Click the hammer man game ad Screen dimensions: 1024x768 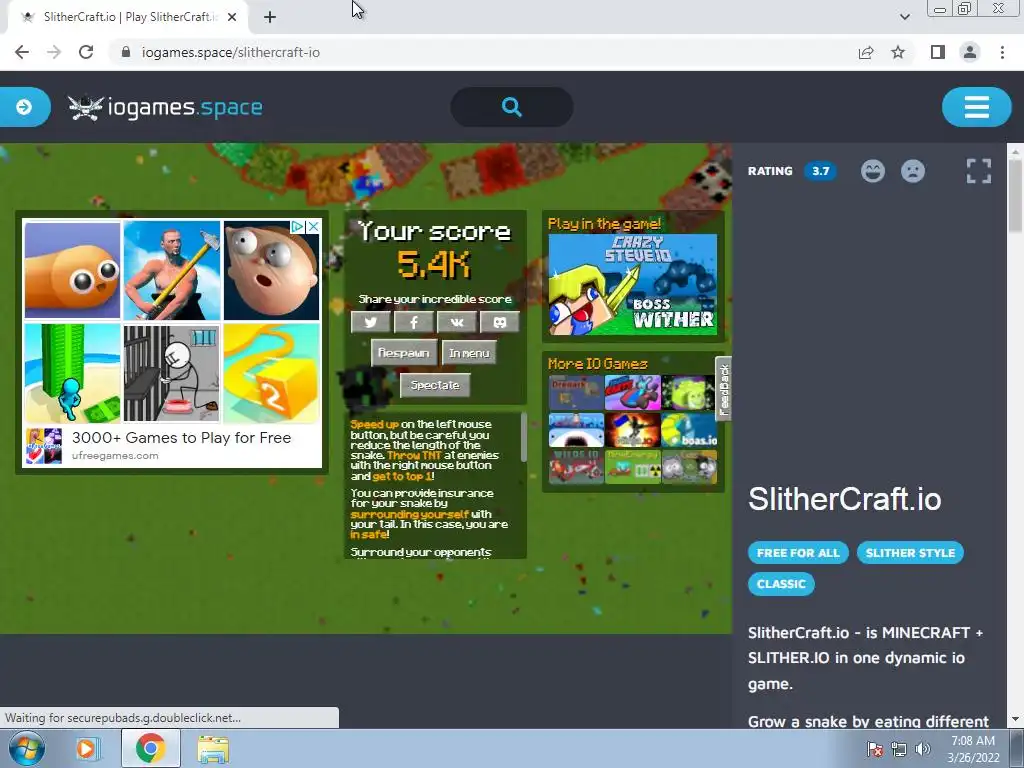pyautogui.click(x=172, y=270)
